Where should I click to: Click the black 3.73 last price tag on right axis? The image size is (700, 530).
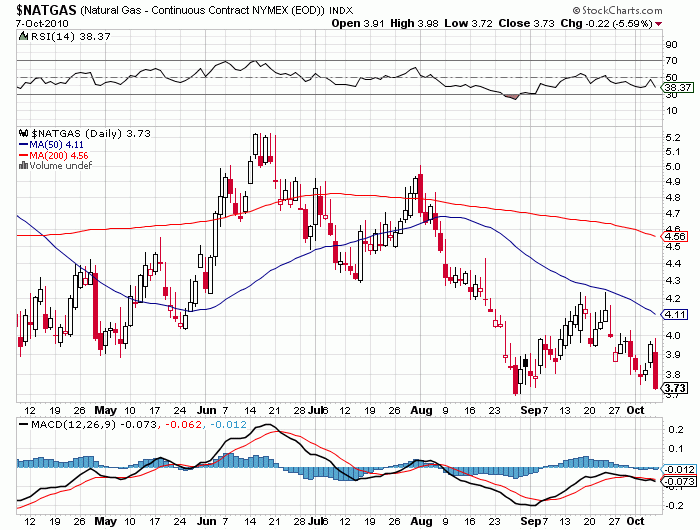(x=675, y=388)
